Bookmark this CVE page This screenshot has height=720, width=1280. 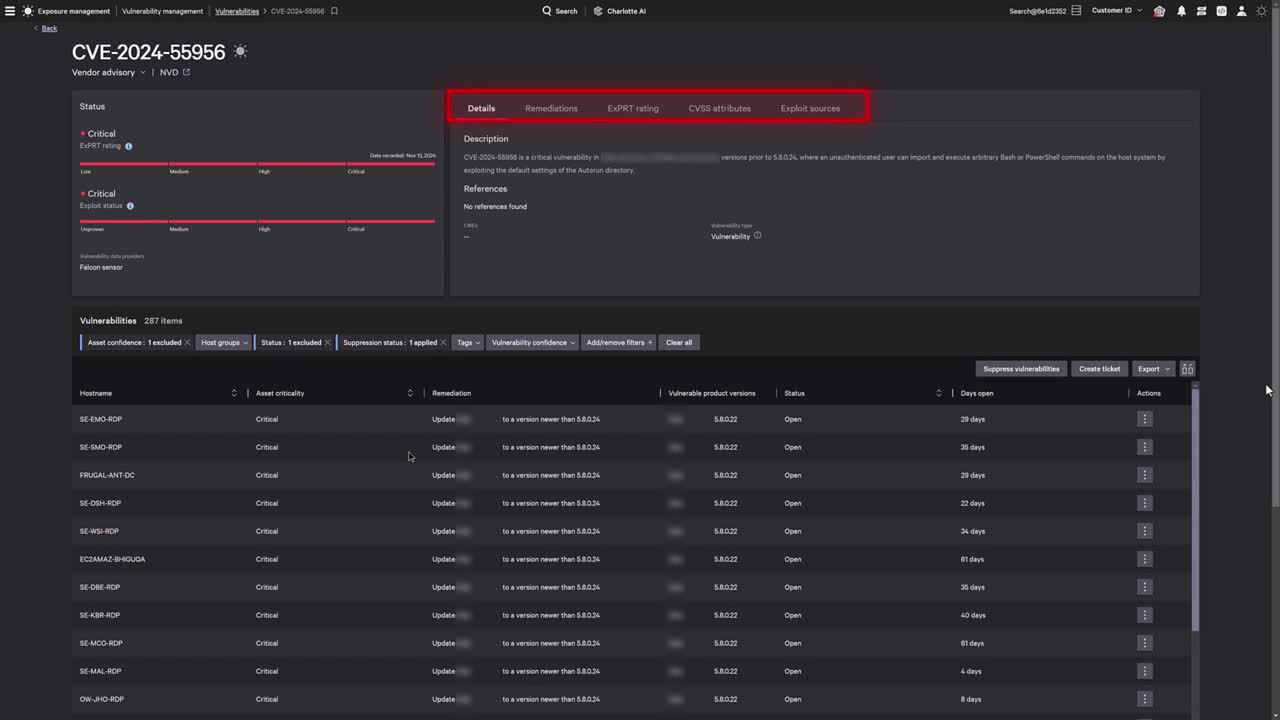(334, 11)
